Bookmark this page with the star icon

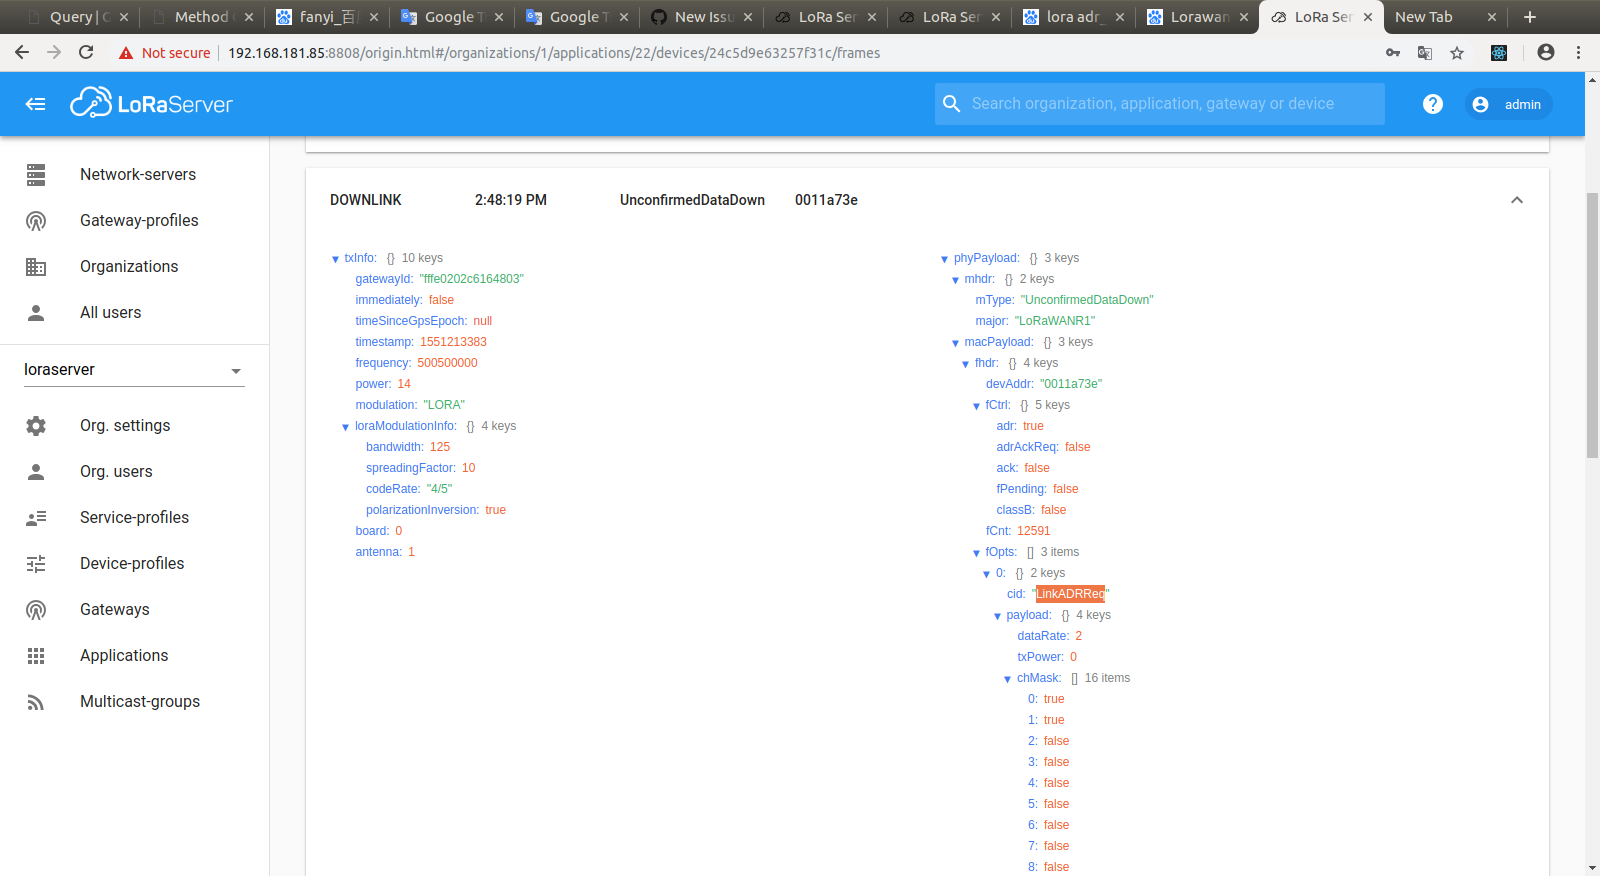[x=1457, y=53]
